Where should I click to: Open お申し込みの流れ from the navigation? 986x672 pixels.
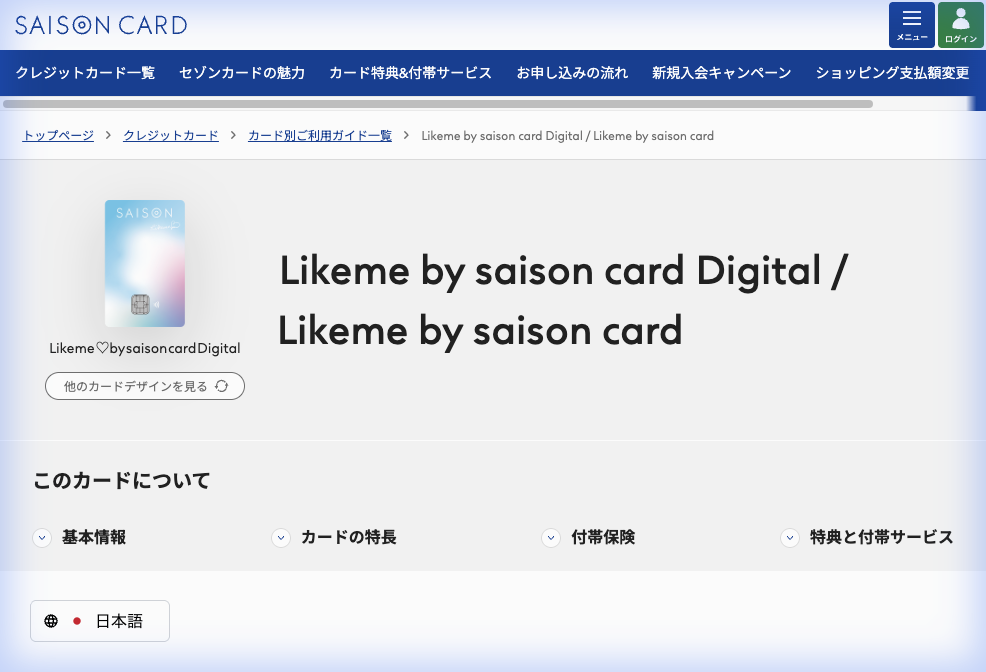tap(572, 72)
